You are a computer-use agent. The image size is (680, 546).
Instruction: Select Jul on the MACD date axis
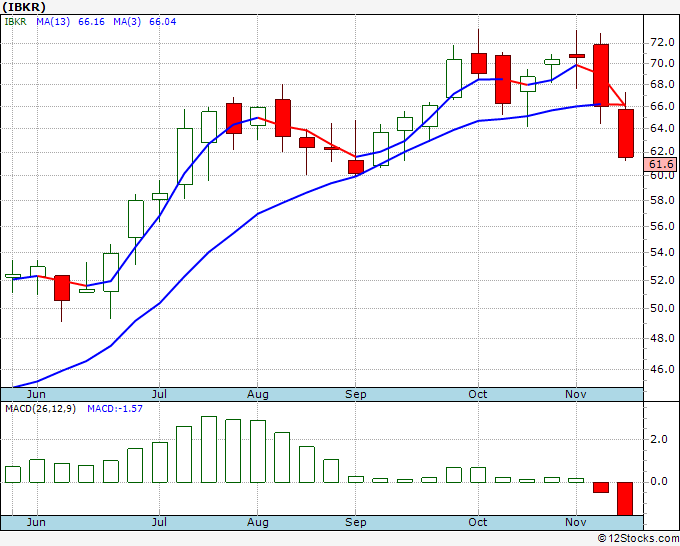[159, 522]
